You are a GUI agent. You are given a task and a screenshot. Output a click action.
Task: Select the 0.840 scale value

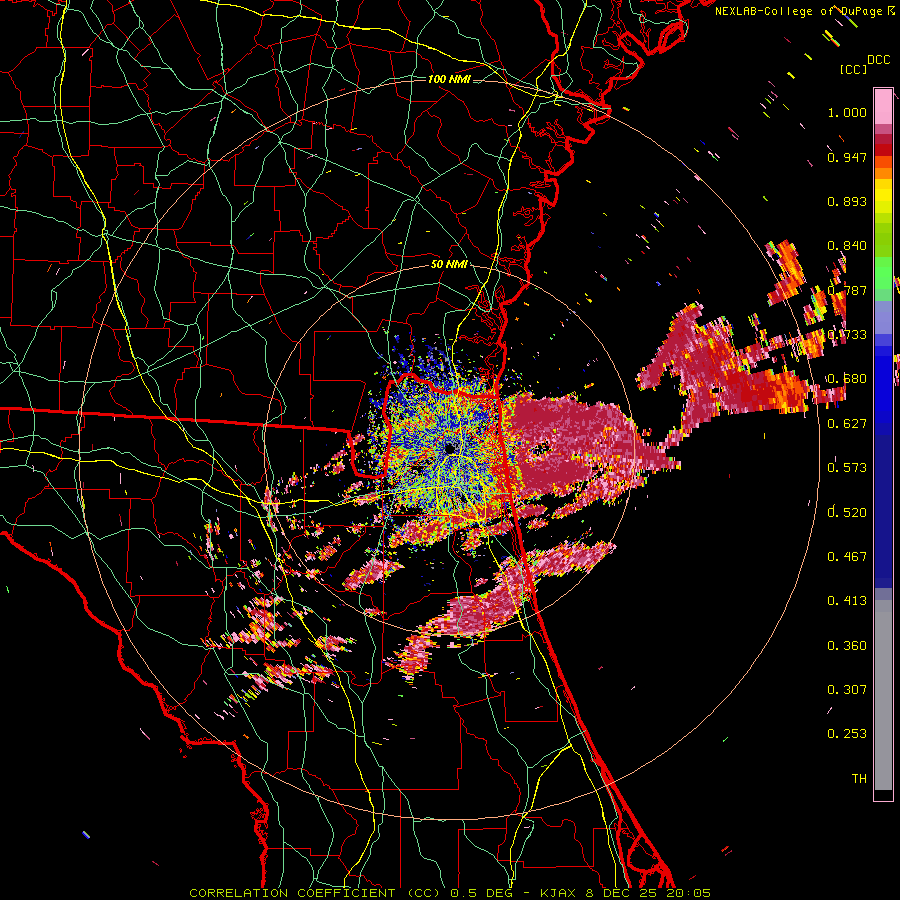click(x=847, y=246)
